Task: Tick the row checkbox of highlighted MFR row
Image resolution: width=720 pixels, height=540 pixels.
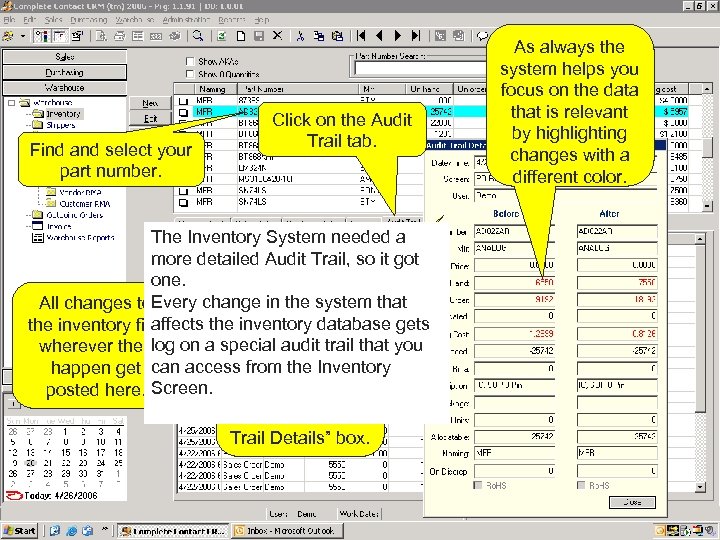Action: pos(183,112)
